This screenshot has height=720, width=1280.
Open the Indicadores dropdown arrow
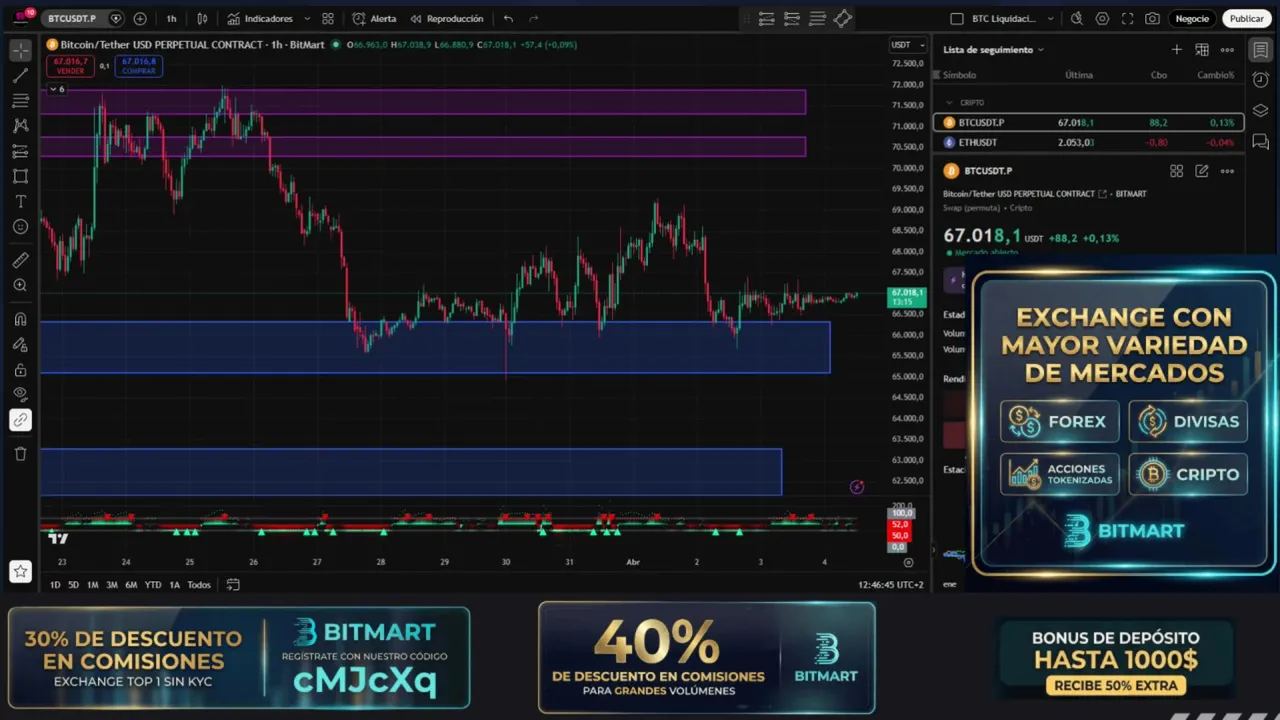tap(306, 18)
